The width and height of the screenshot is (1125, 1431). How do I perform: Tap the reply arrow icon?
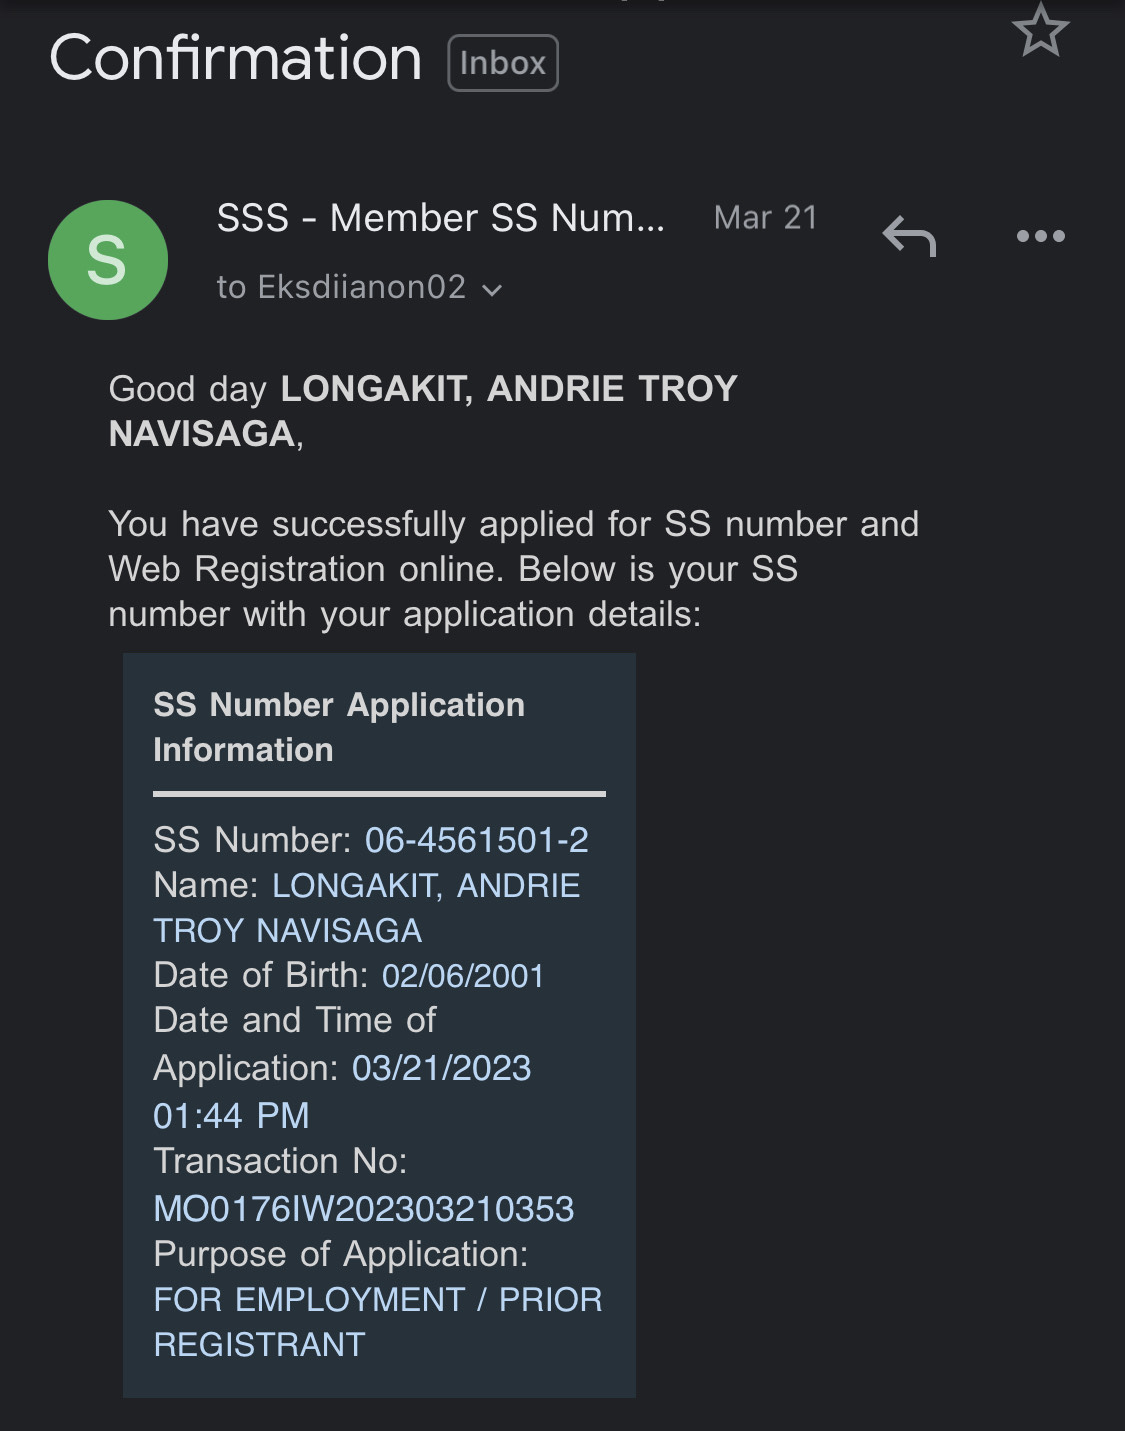point(909,237)
